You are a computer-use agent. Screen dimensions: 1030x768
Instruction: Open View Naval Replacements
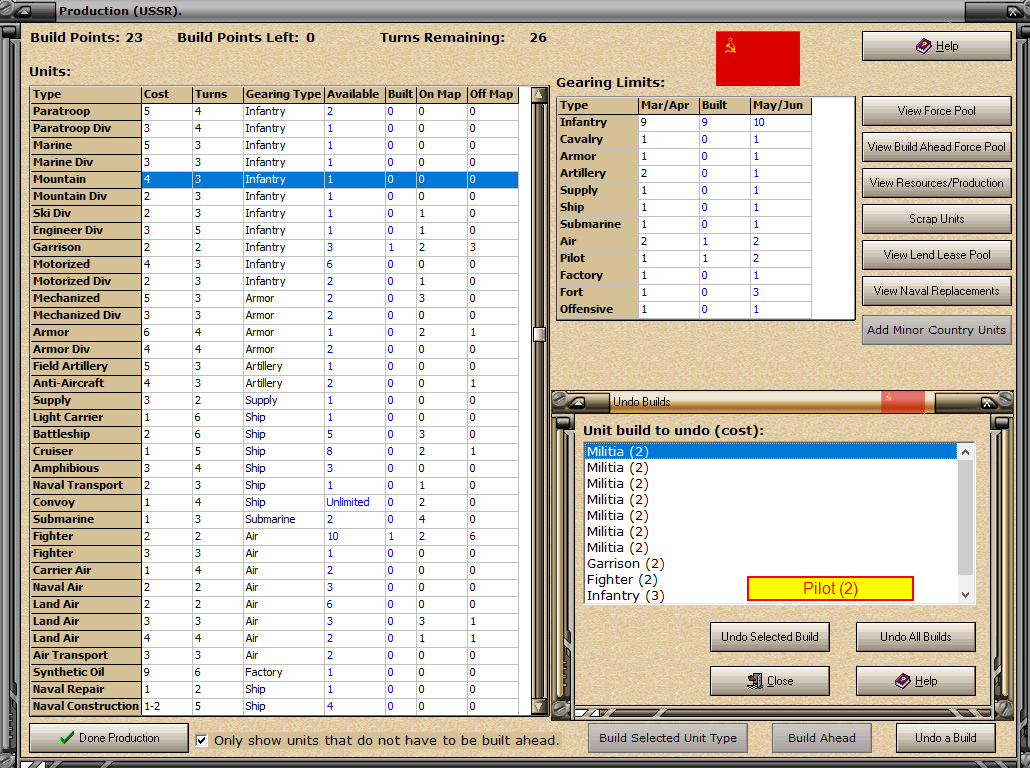point(936,291)
